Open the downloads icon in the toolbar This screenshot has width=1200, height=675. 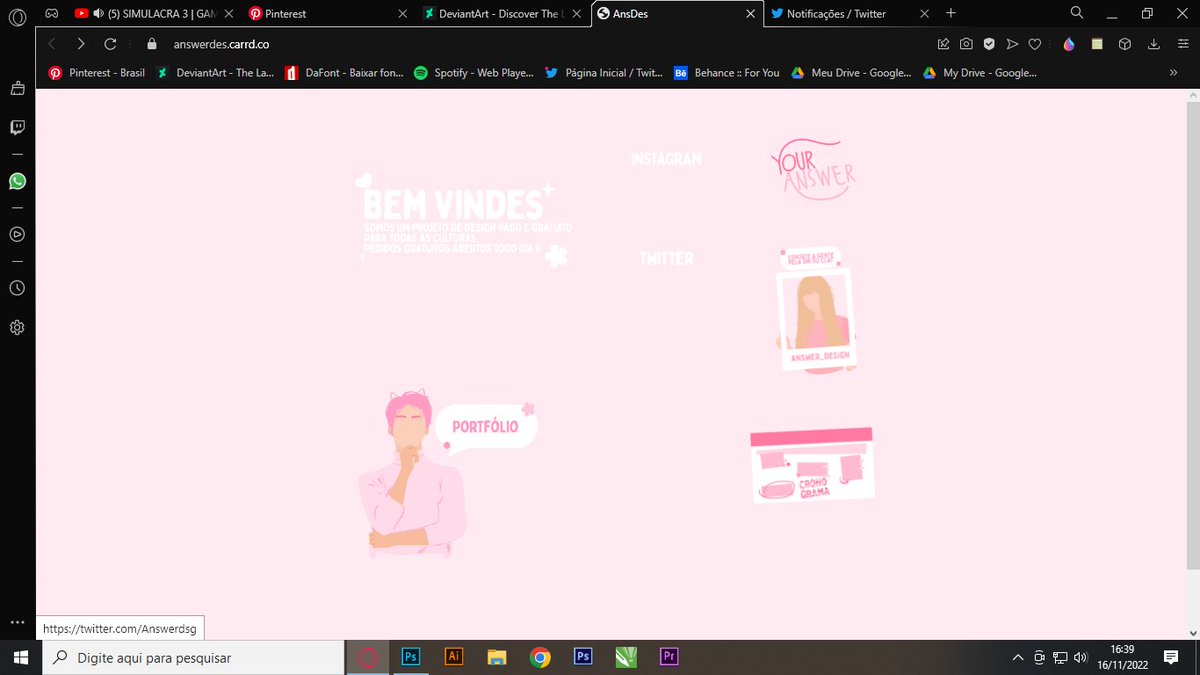(x=1154, y=44)
